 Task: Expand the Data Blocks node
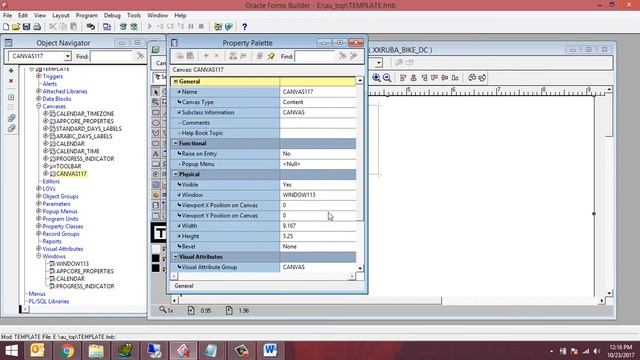38,98
